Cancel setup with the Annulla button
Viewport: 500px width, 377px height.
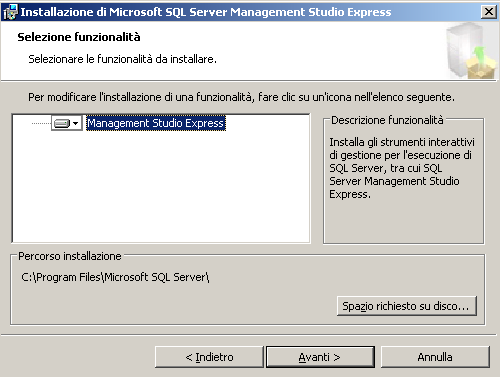(x=435, y=357)
